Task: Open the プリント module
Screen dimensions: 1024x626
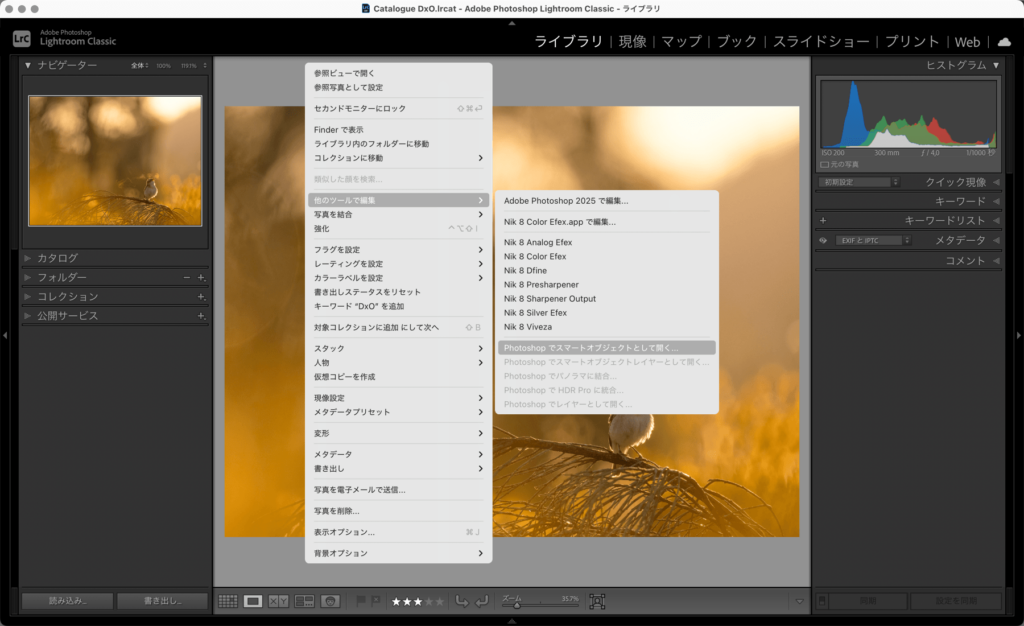Action: [x=912, y=42]
